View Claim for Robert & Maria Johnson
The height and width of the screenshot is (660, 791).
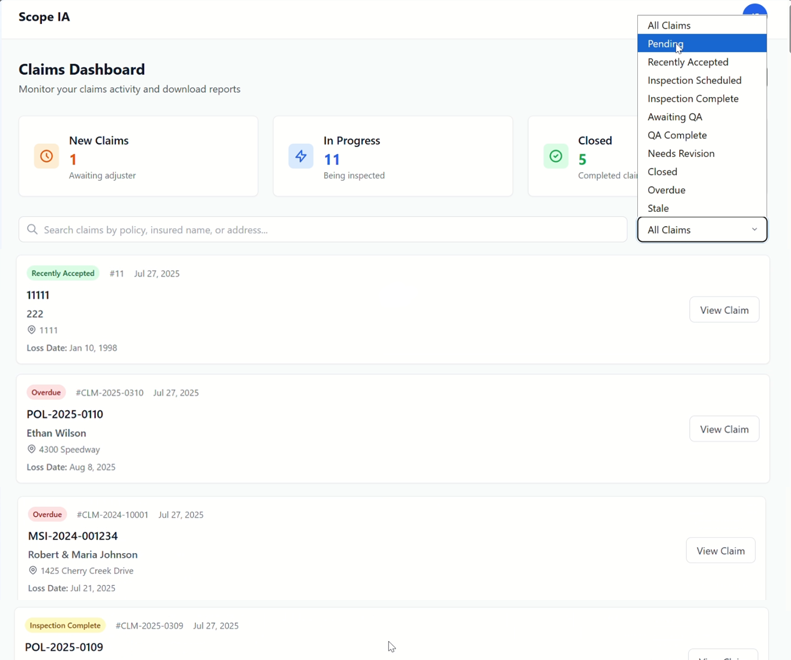pyautogui.click(x=720, y=551)
